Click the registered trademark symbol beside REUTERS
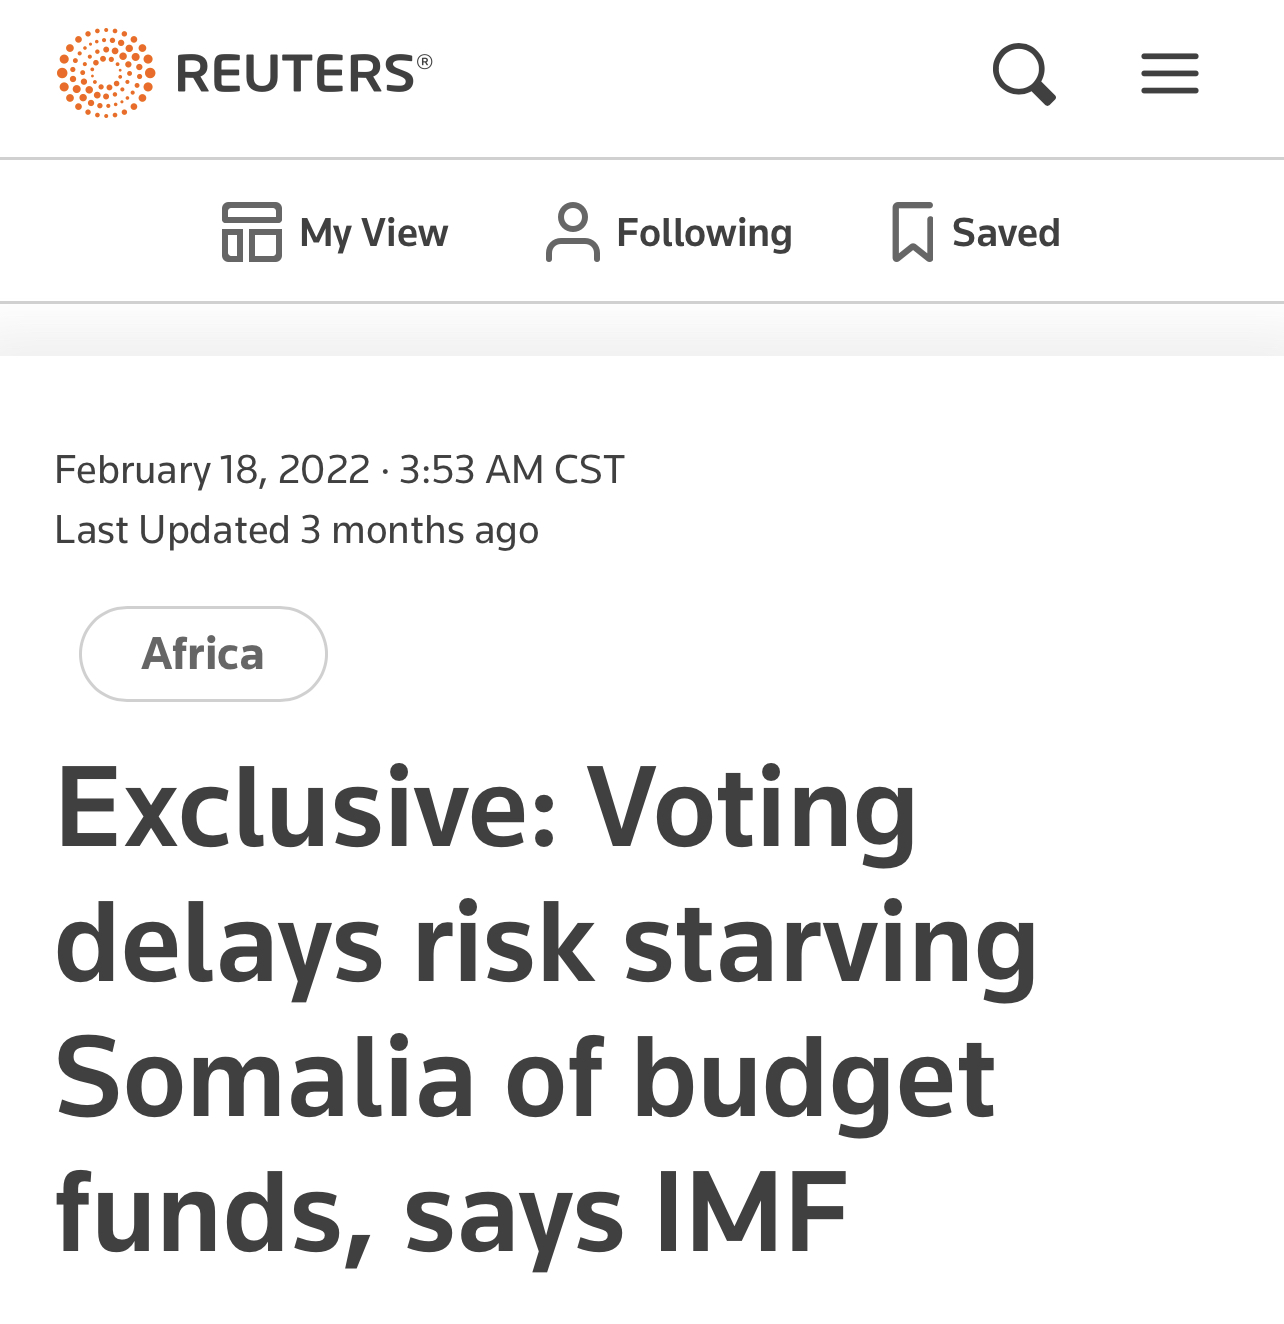Image resolution: width=1284 pixels, height=1324 pixels. pyautogui.click(x=425, y=62)
